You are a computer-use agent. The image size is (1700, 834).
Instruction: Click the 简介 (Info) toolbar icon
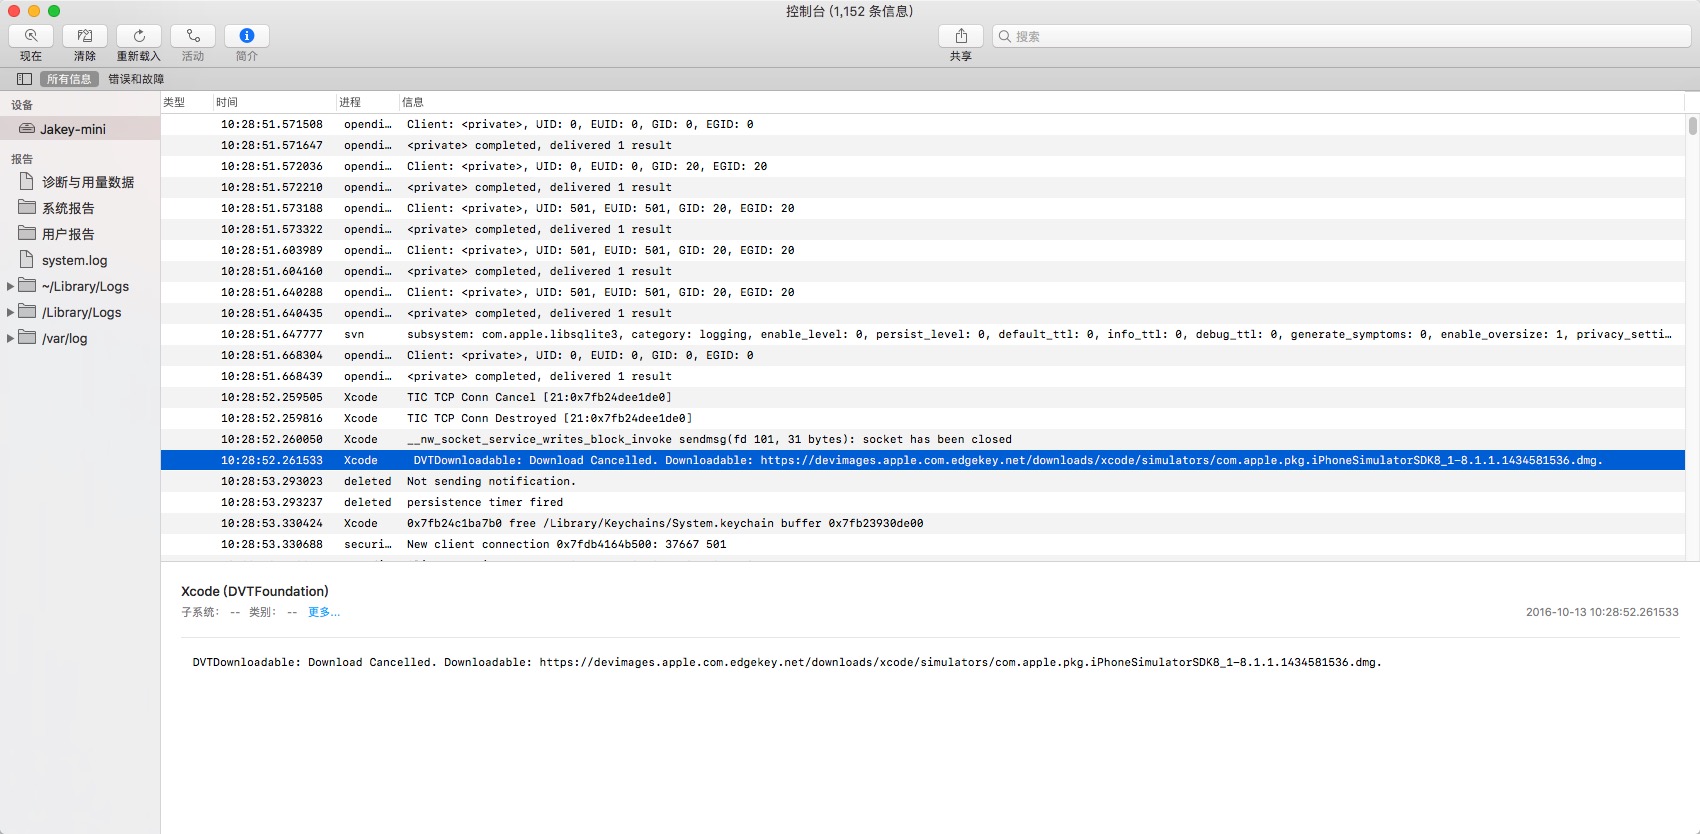(x=247, y=36)
